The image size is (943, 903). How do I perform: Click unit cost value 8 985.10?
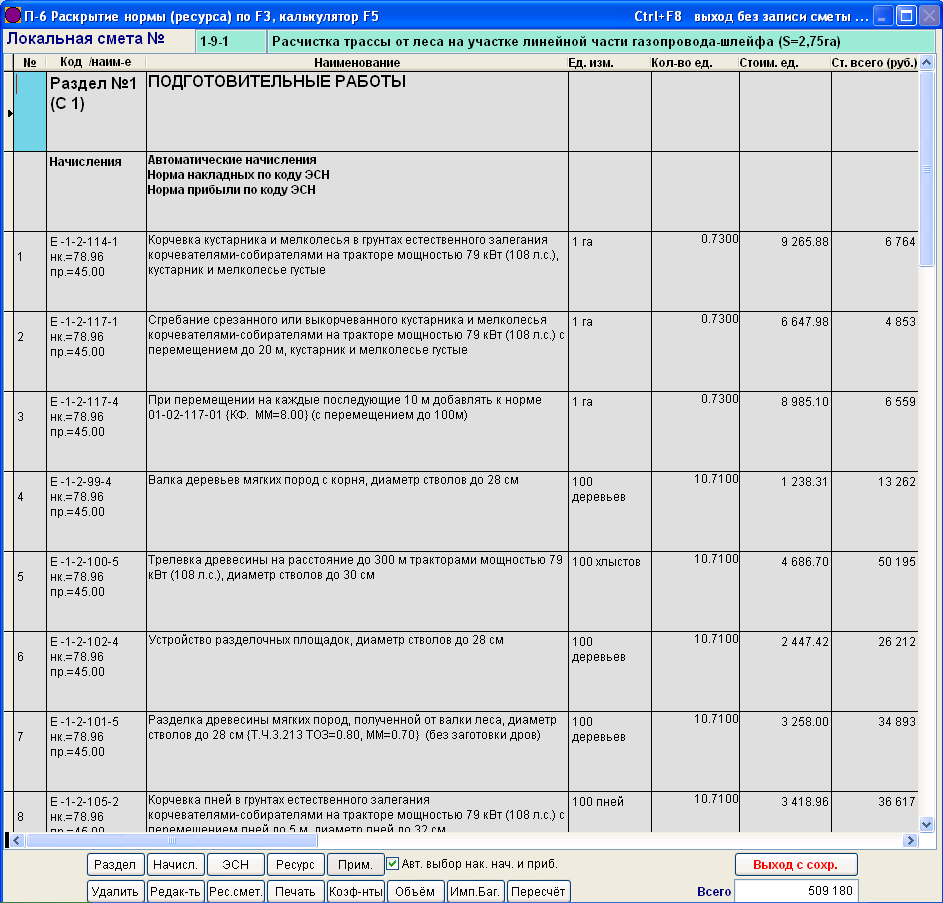(x=804, y=402)
